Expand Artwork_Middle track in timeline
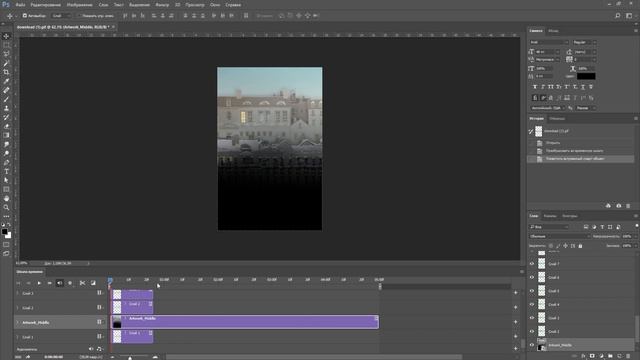Screen dimensions: 640x360 18,322
